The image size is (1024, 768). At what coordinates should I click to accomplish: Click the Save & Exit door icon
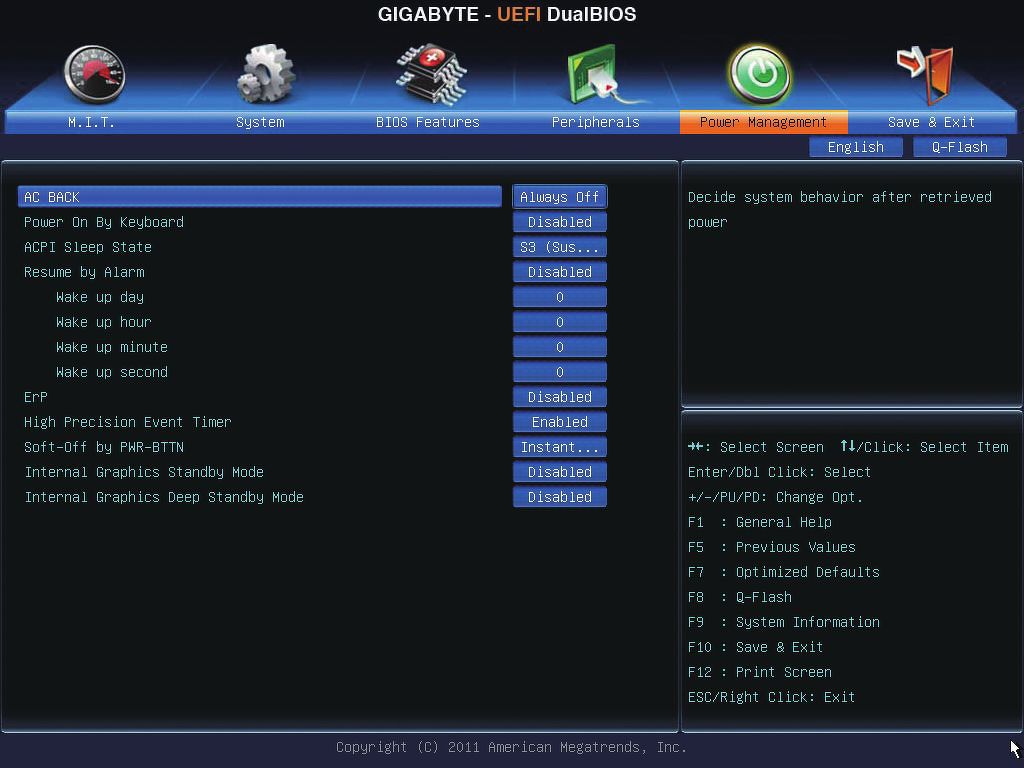click(x=926, y=74)
